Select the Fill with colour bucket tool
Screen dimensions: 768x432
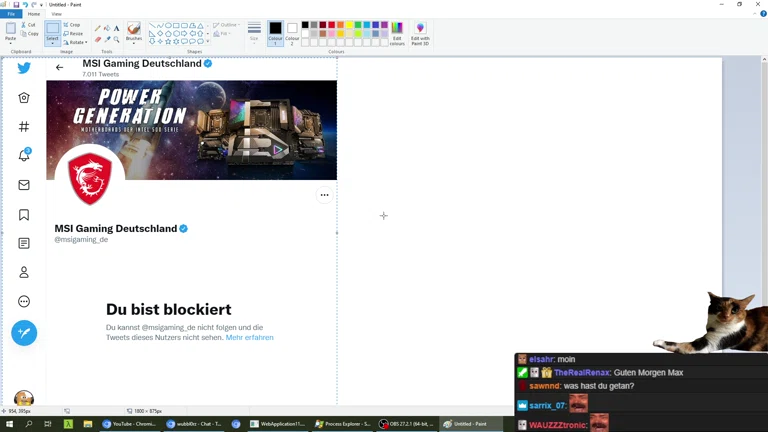(107, 28)
